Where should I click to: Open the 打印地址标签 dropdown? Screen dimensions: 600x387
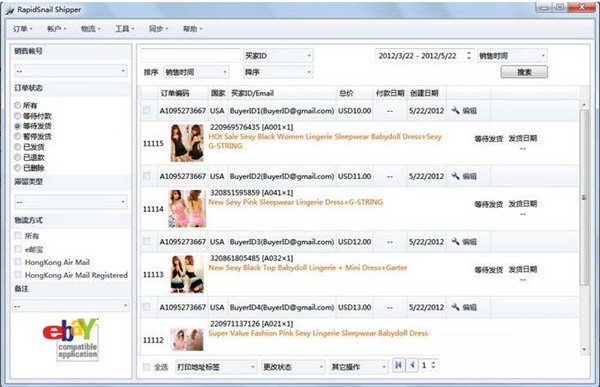click(216, 367)
